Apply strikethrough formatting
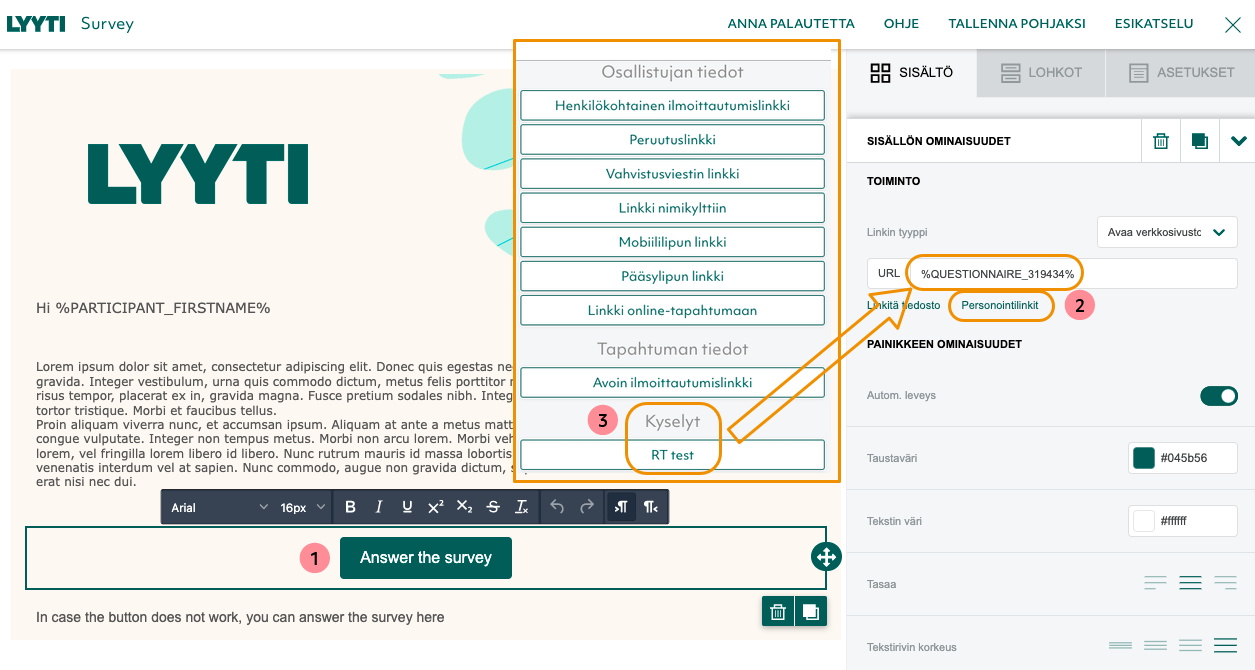Screen dimensions: 1255x670 (x=493, y=507)
